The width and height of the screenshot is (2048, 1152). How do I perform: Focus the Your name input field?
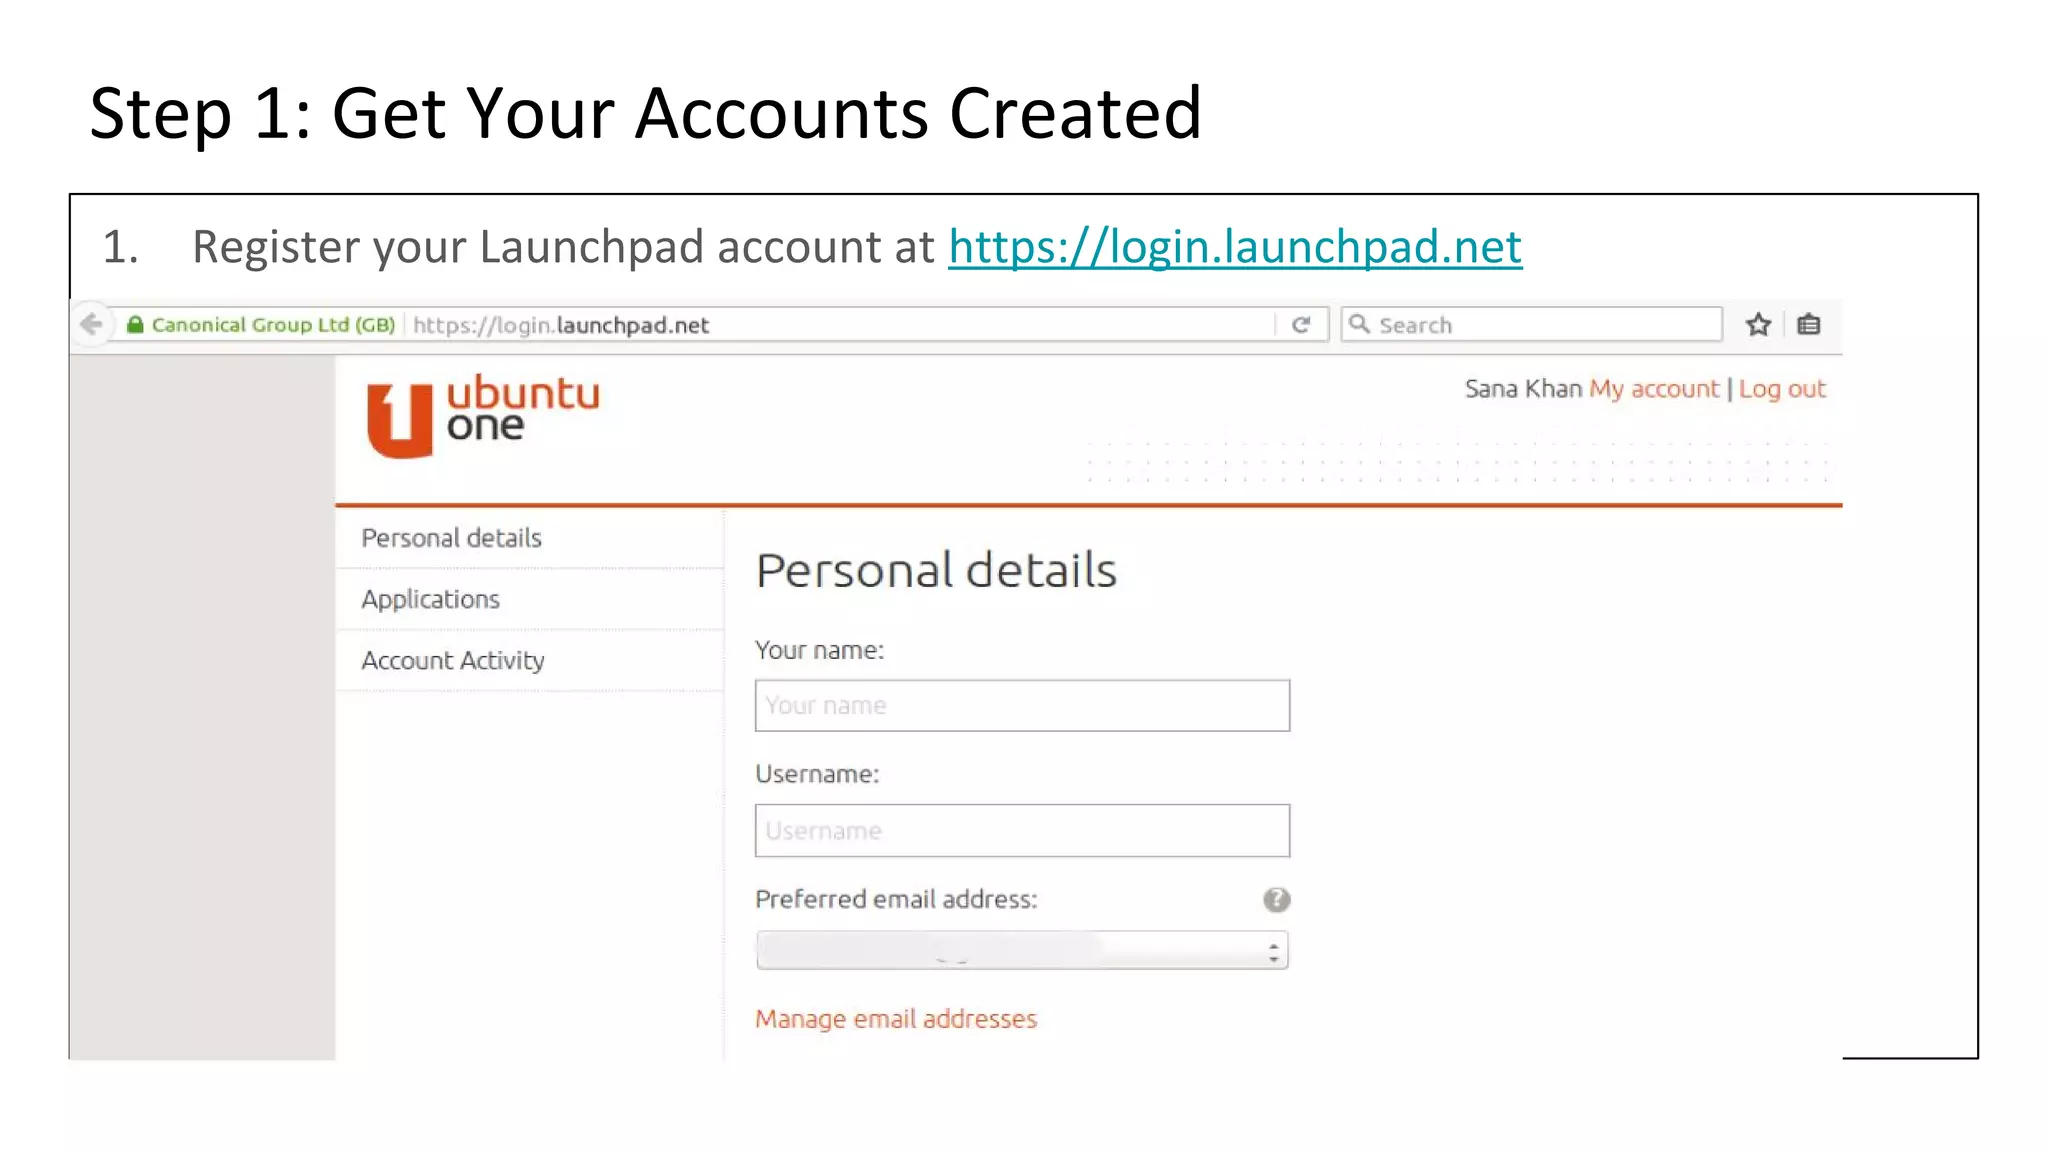[x=1022, y=705]
